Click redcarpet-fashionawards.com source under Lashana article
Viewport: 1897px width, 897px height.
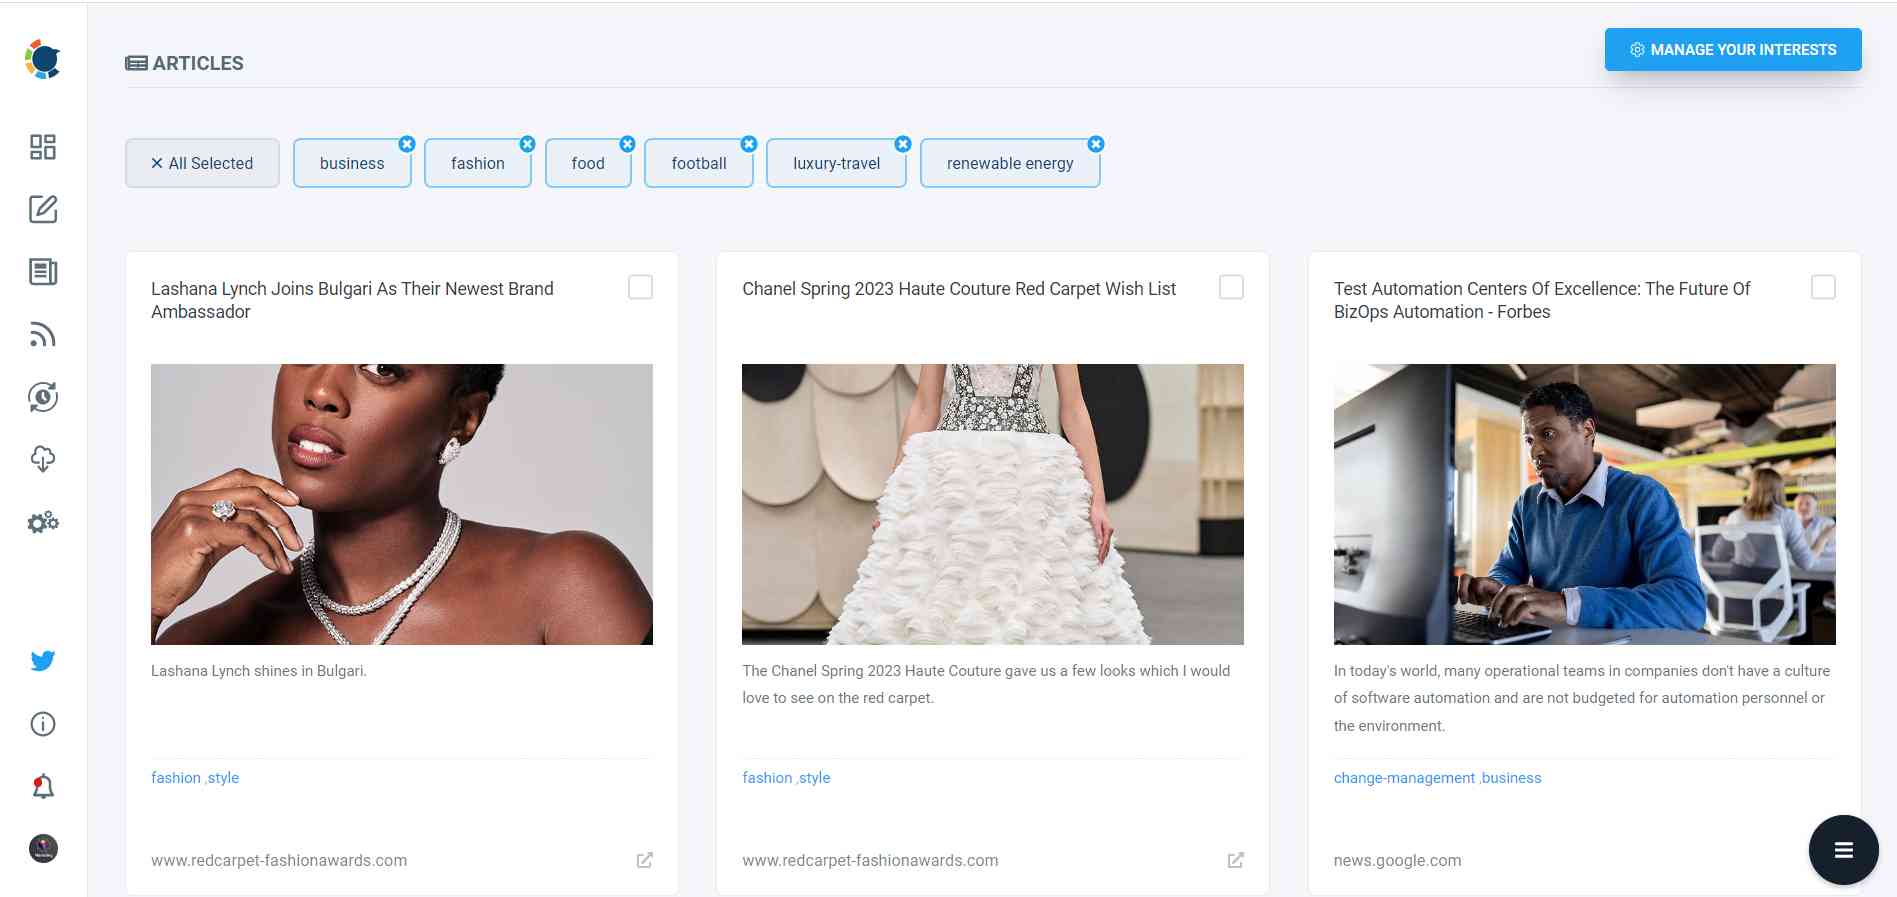click(279, 860)
